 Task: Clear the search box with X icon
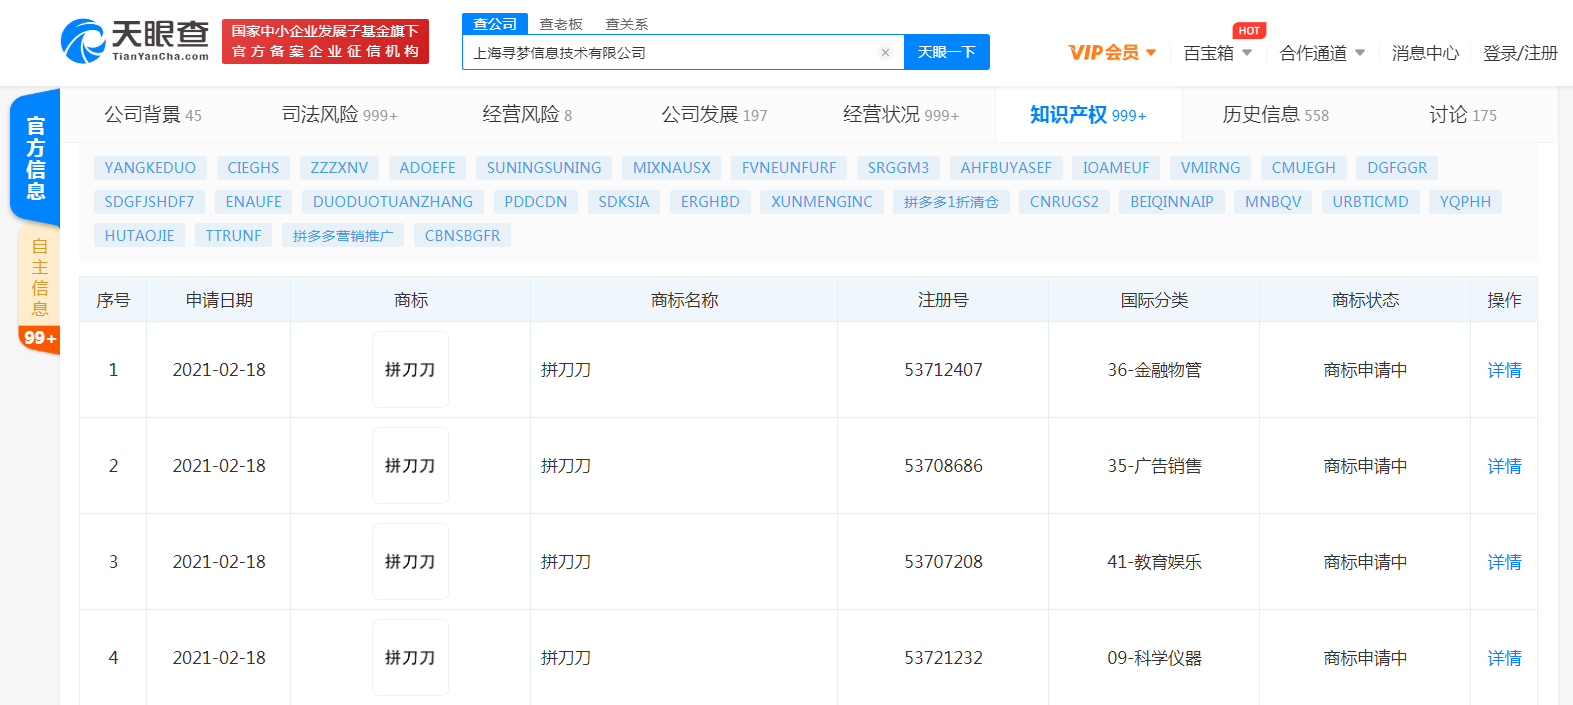(885, 53)
